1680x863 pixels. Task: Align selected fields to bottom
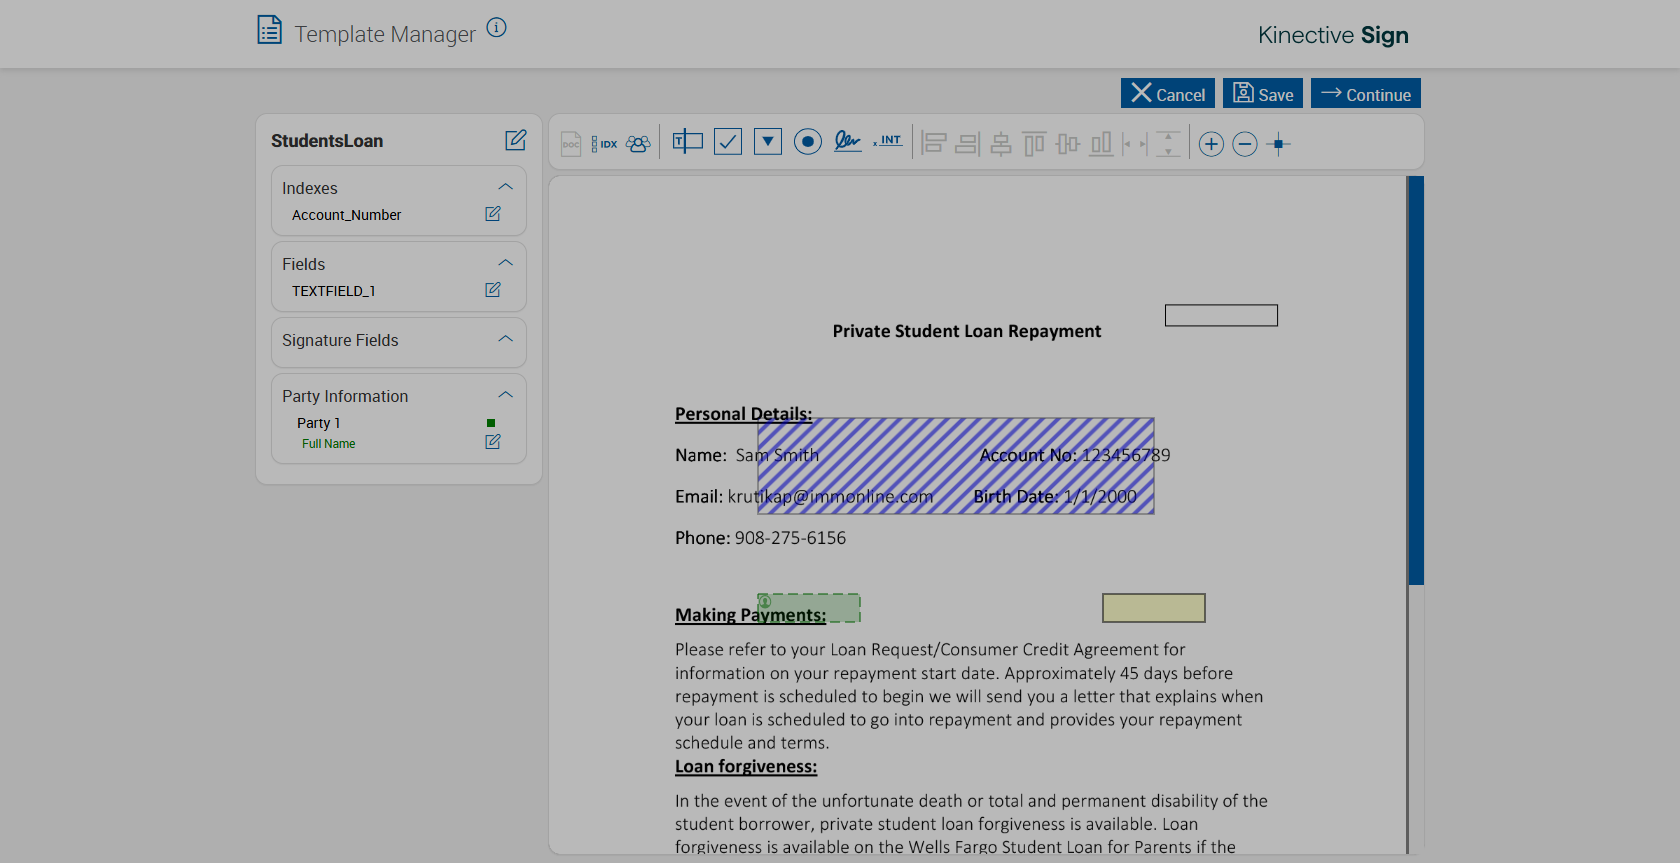[x=1101, y=144]
